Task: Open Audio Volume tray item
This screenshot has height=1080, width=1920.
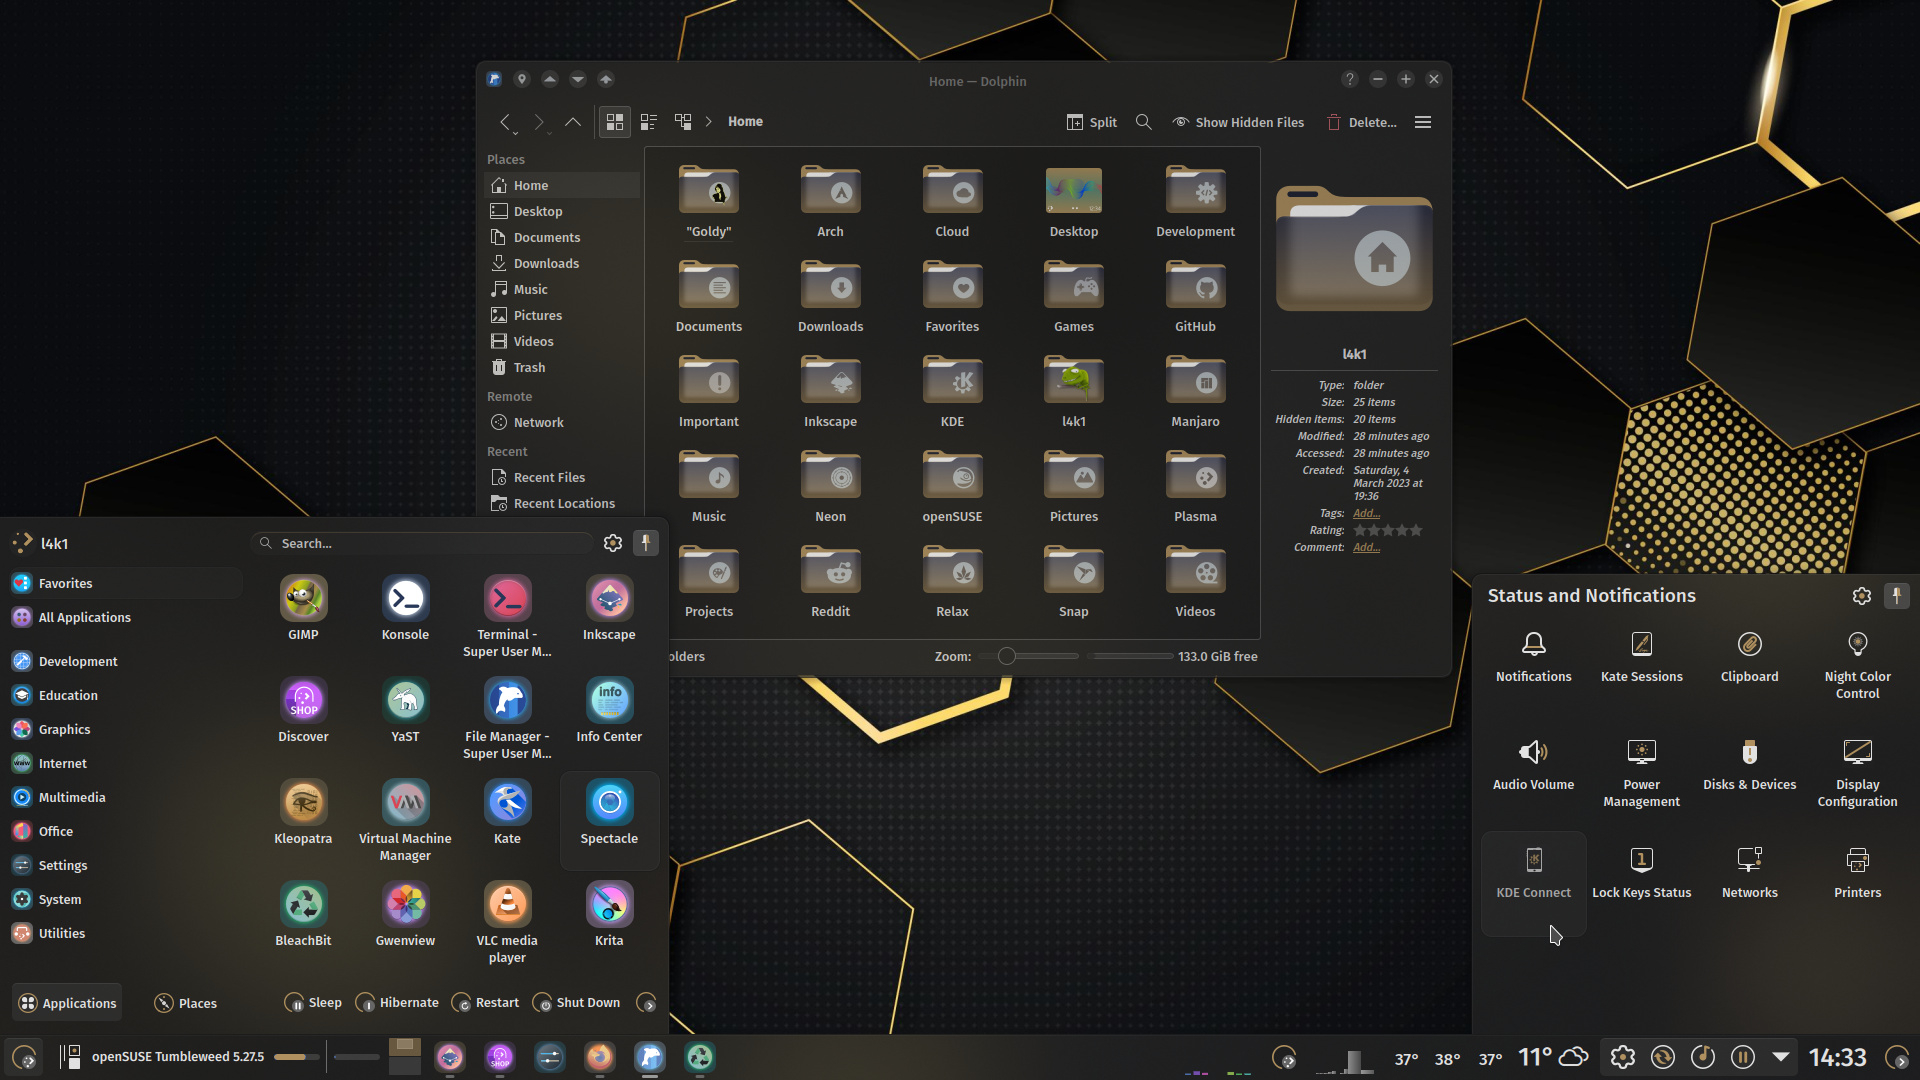Action: (x=1533, y=765)
